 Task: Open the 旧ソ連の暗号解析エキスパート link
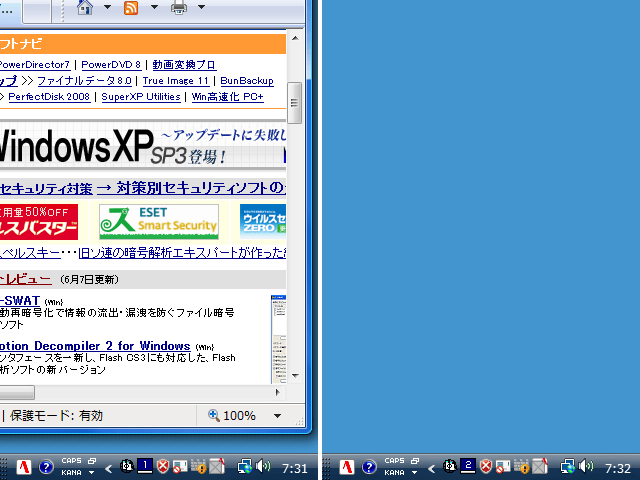click(182, 253)
